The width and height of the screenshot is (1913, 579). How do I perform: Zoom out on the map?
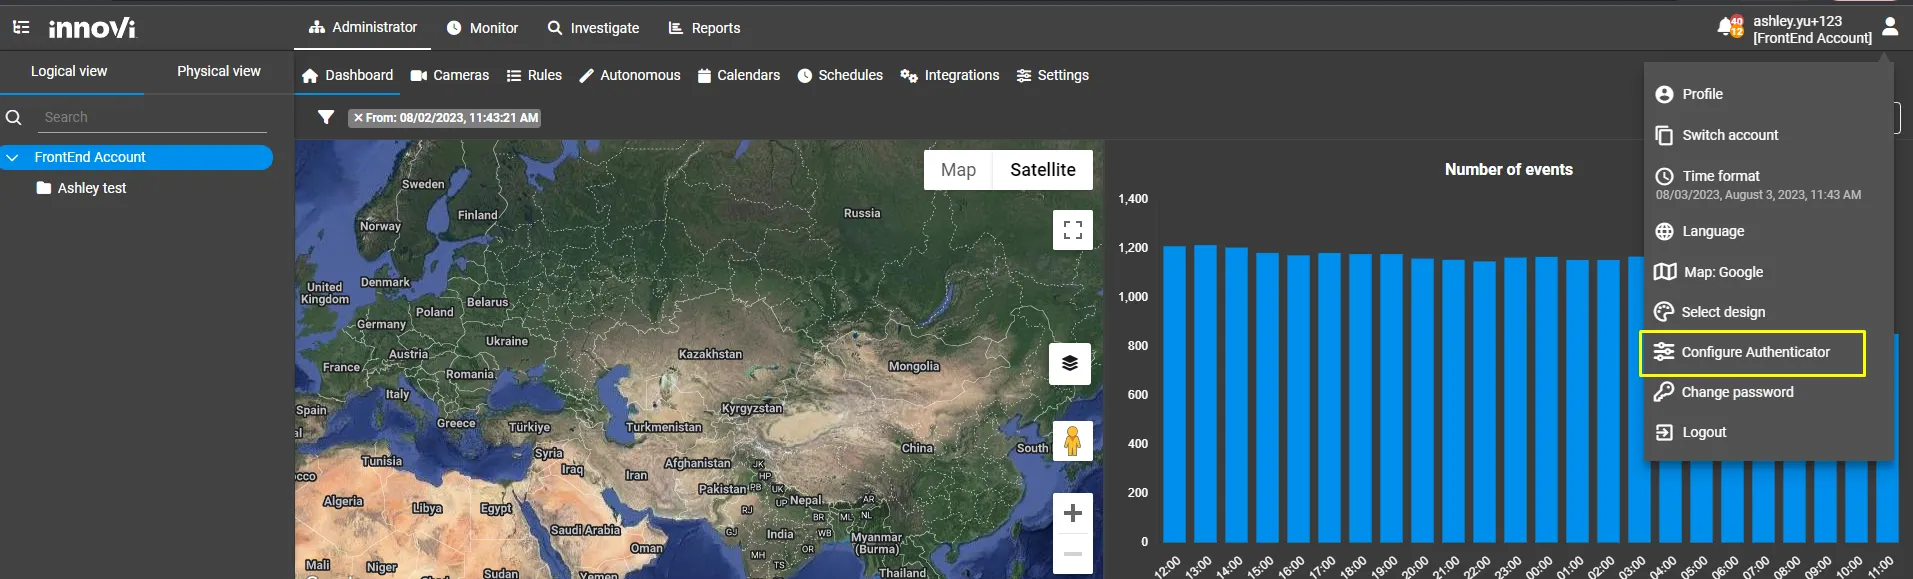tap(1072, 553)
